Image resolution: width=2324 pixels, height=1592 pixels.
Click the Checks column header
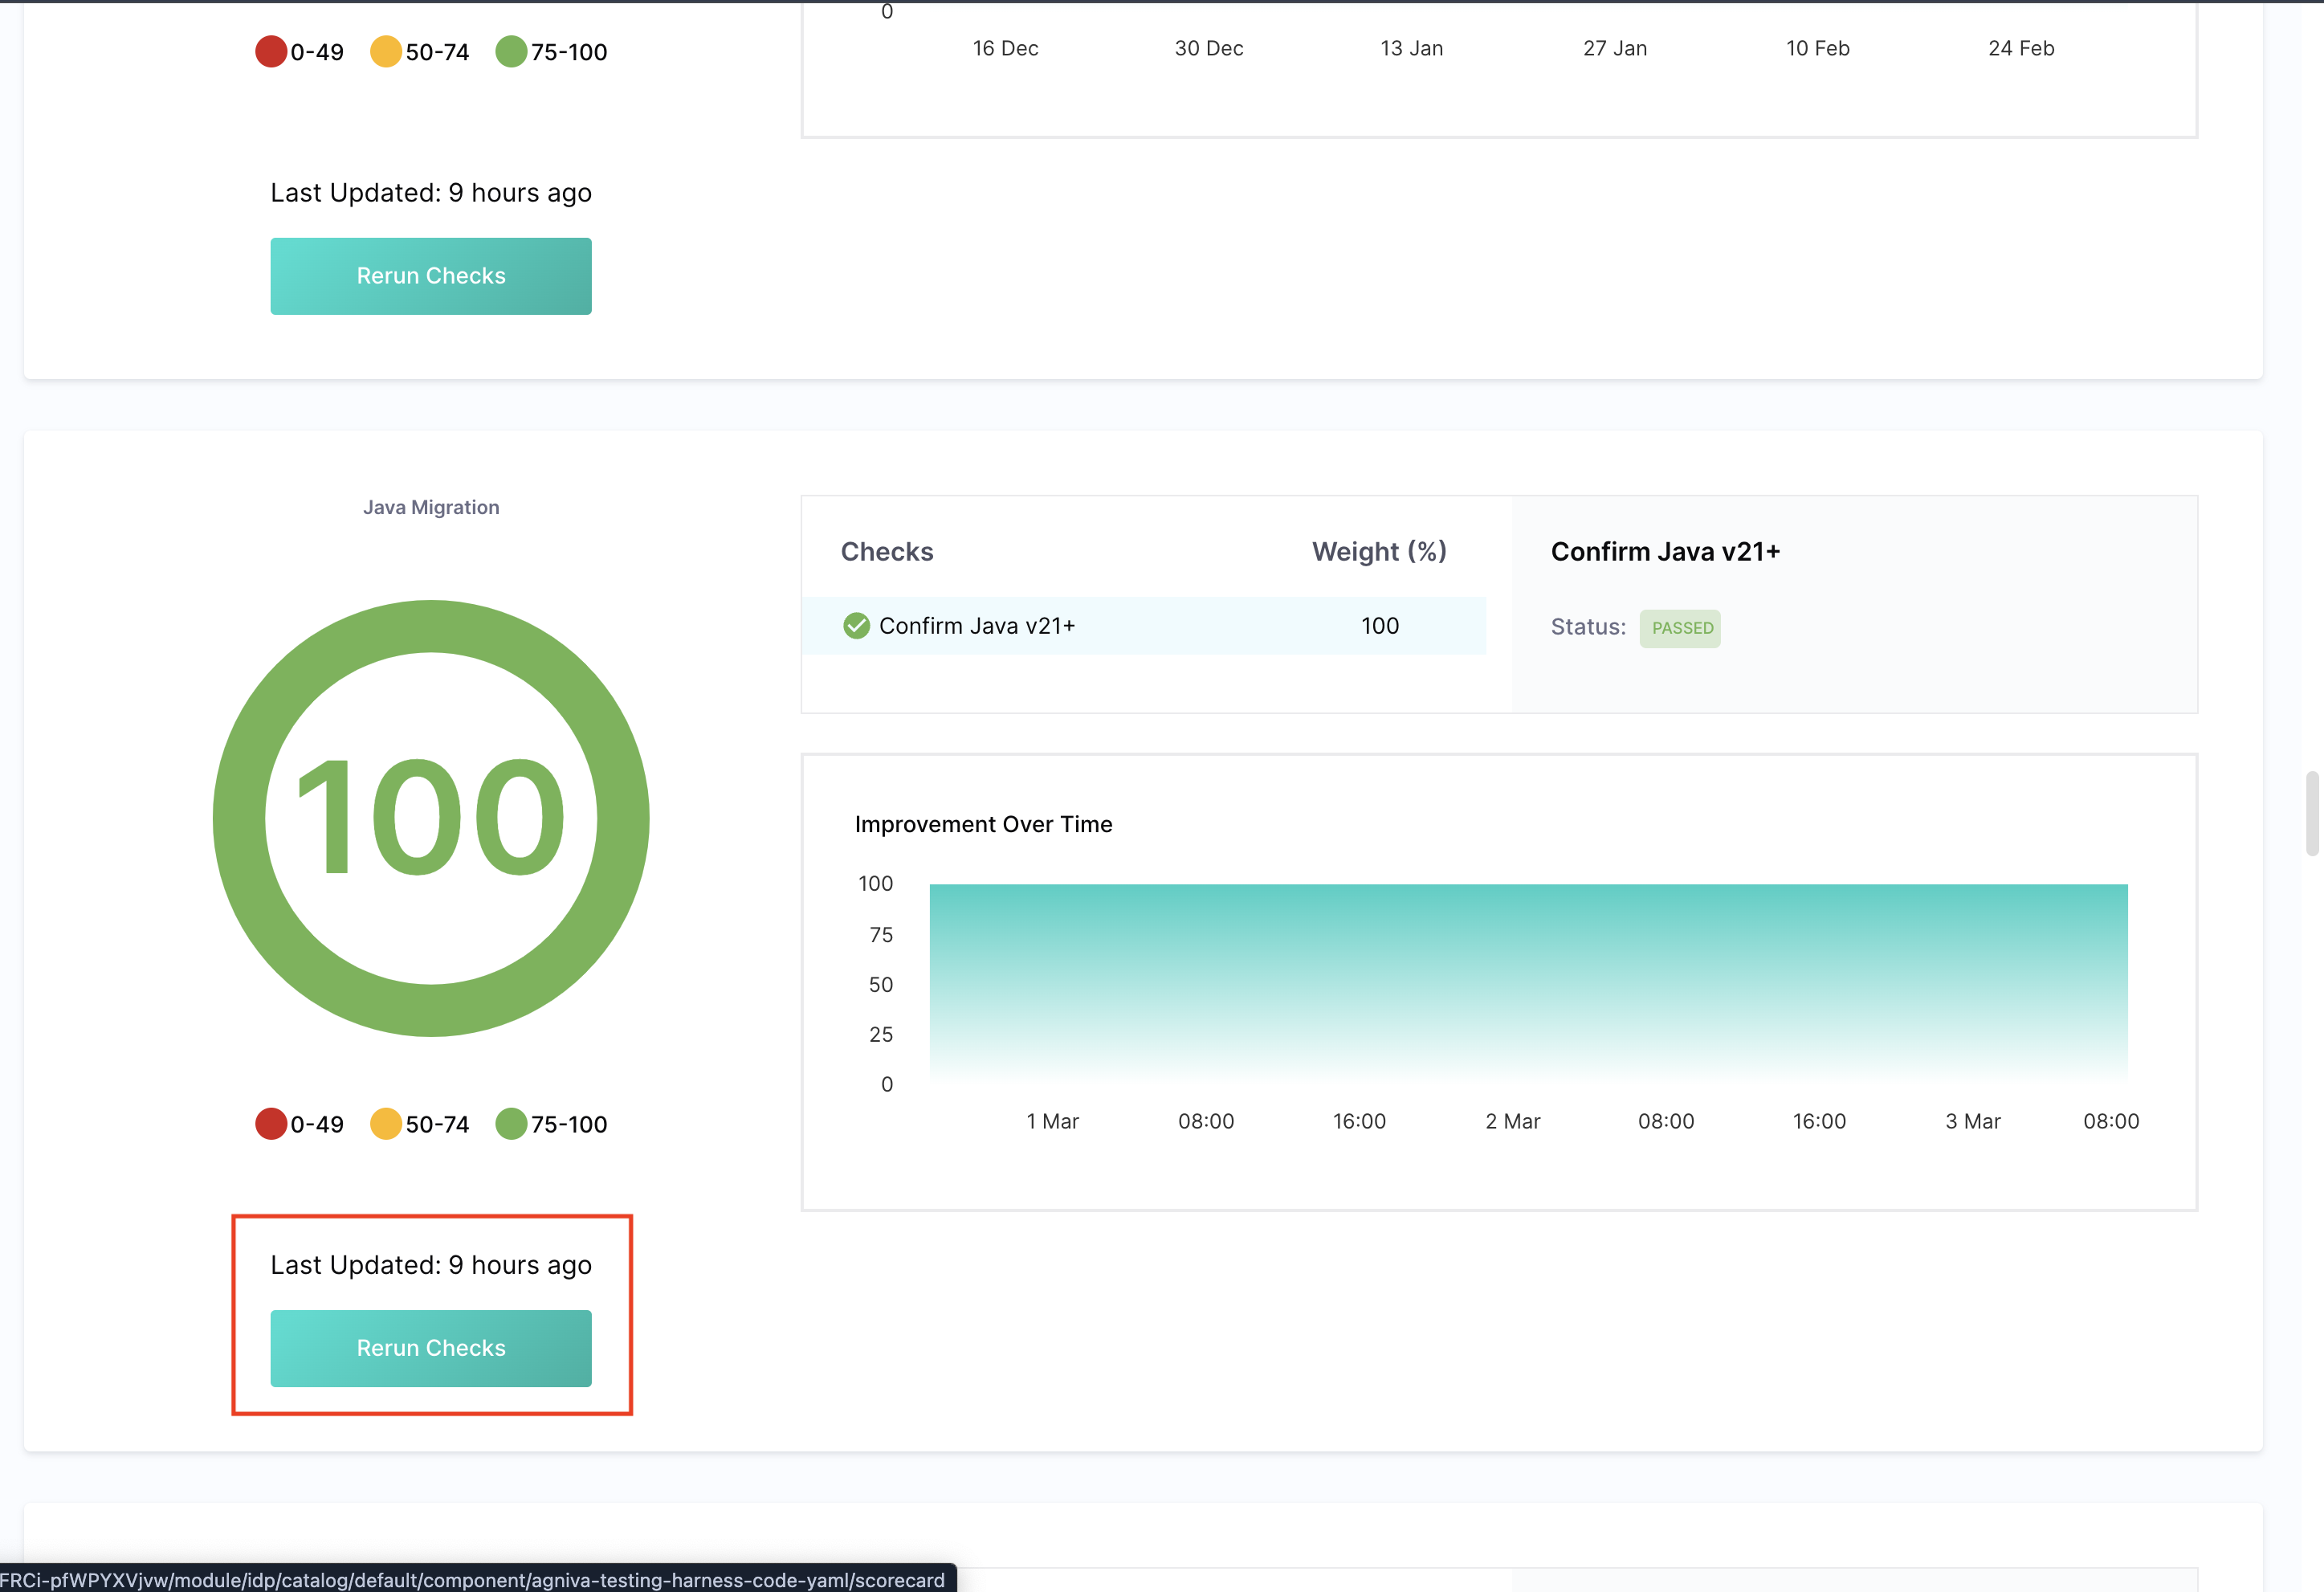(887, 551)
